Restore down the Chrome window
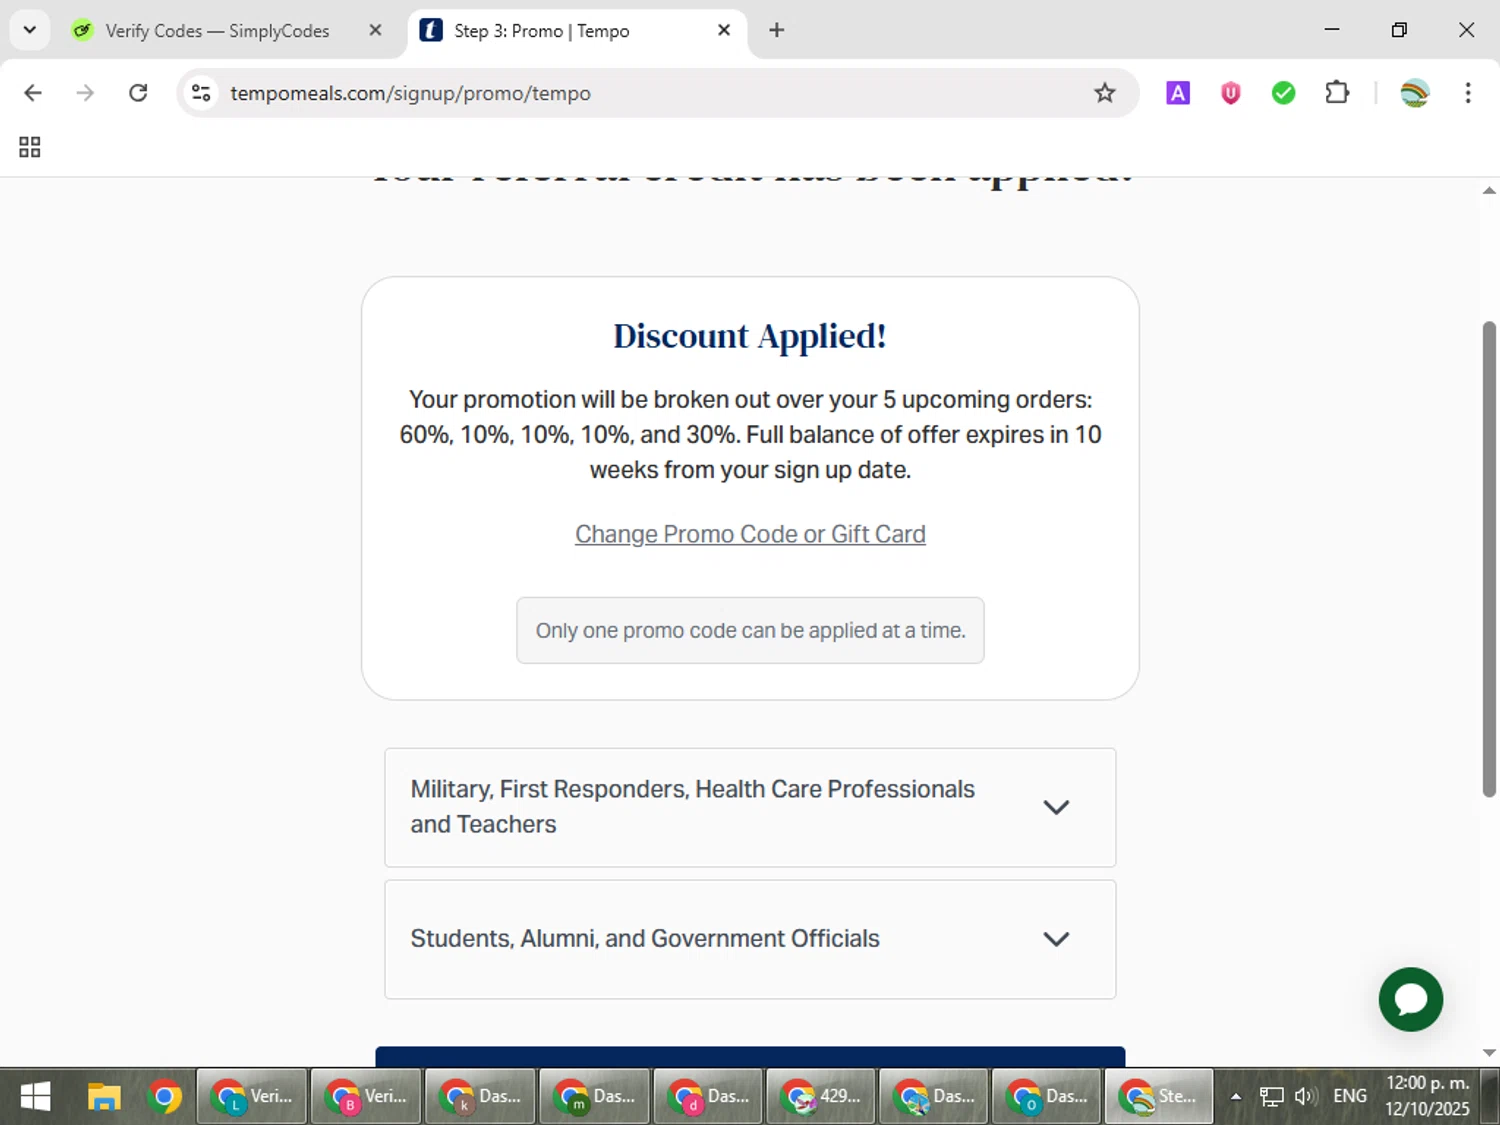This screenshot has width=1500, height=1125. point(1399,30)
